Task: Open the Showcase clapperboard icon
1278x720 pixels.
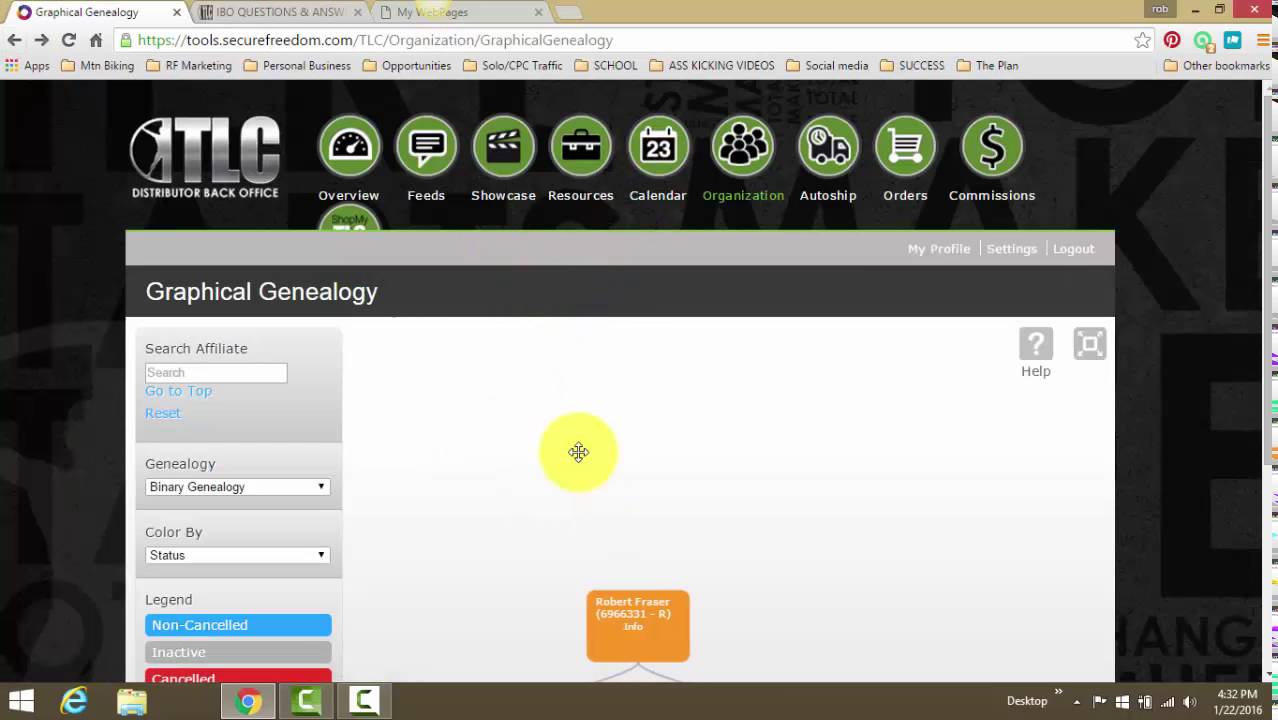Action: point(503,146)
